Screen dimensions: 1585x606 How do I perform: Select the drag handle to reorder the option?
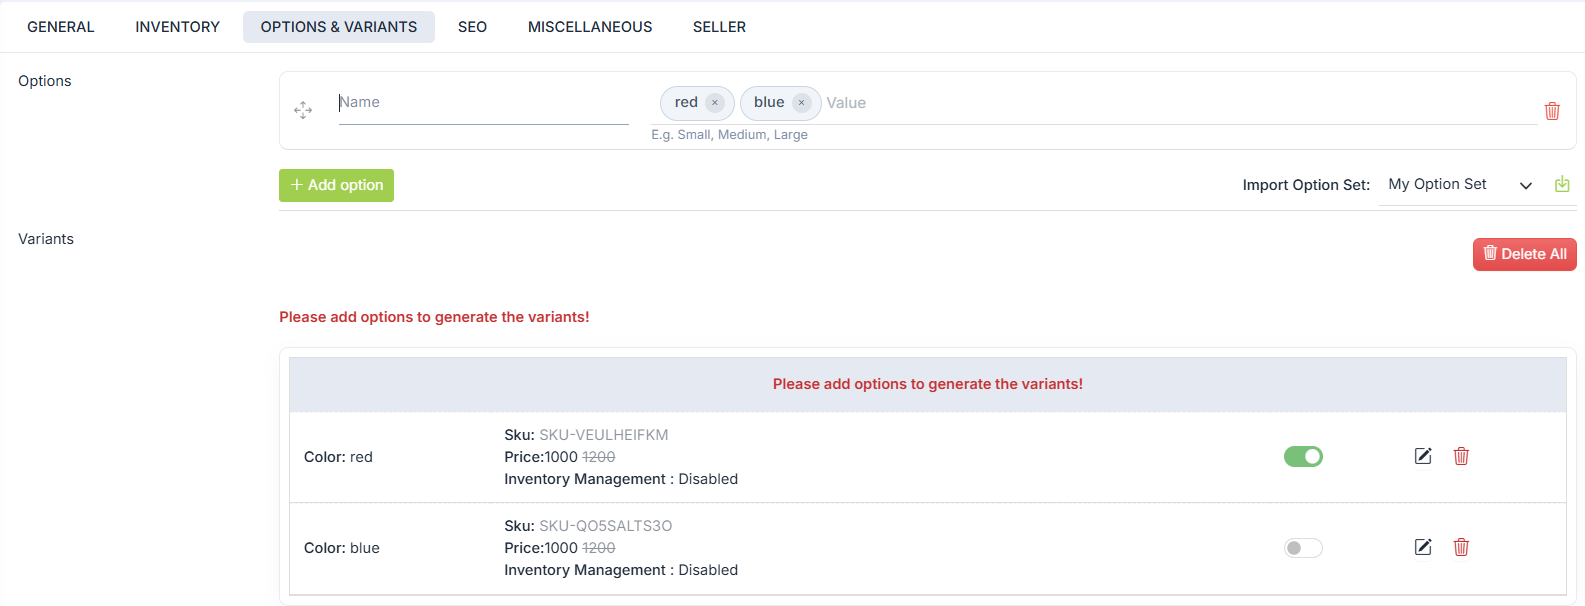point(303,110)
